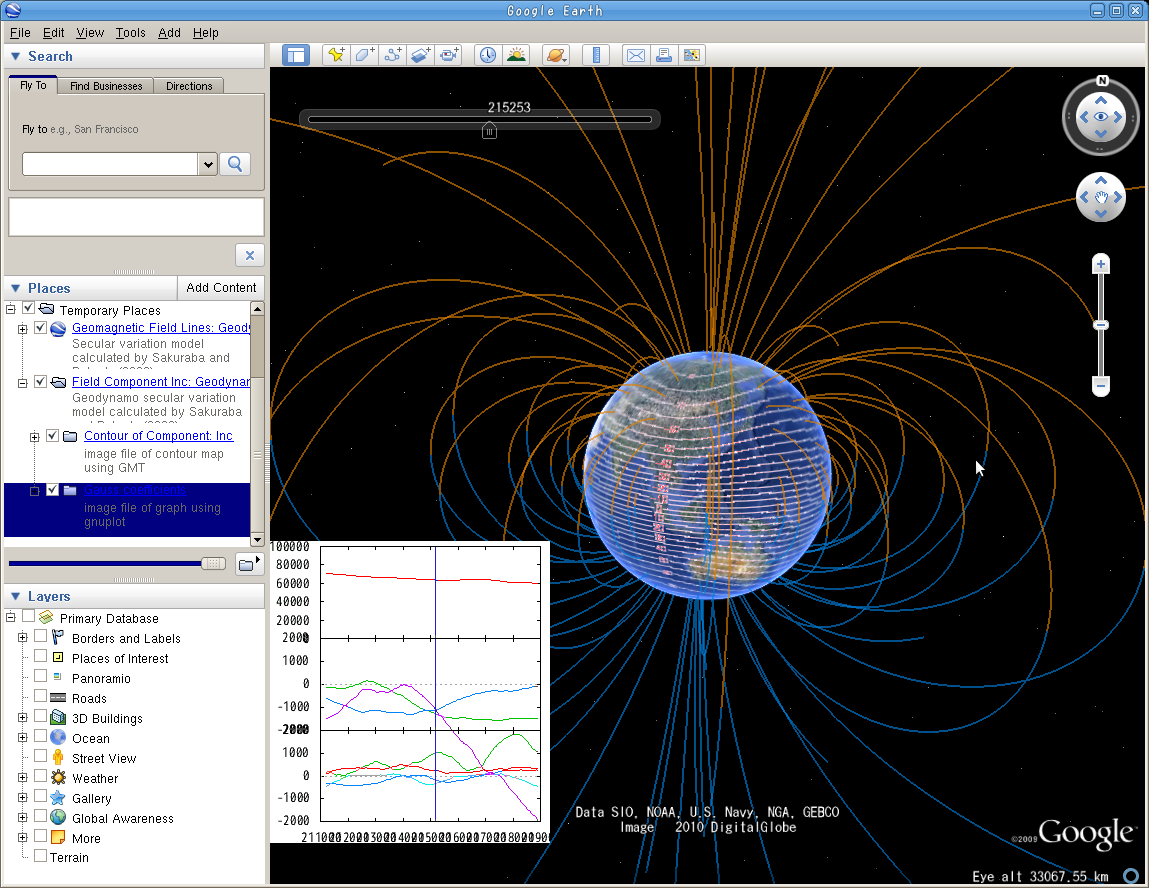Image resolution: width=1149 pixels, height=888 pixels.
Task: Switch to the Directions tab
Action: (x=189, y=86)
